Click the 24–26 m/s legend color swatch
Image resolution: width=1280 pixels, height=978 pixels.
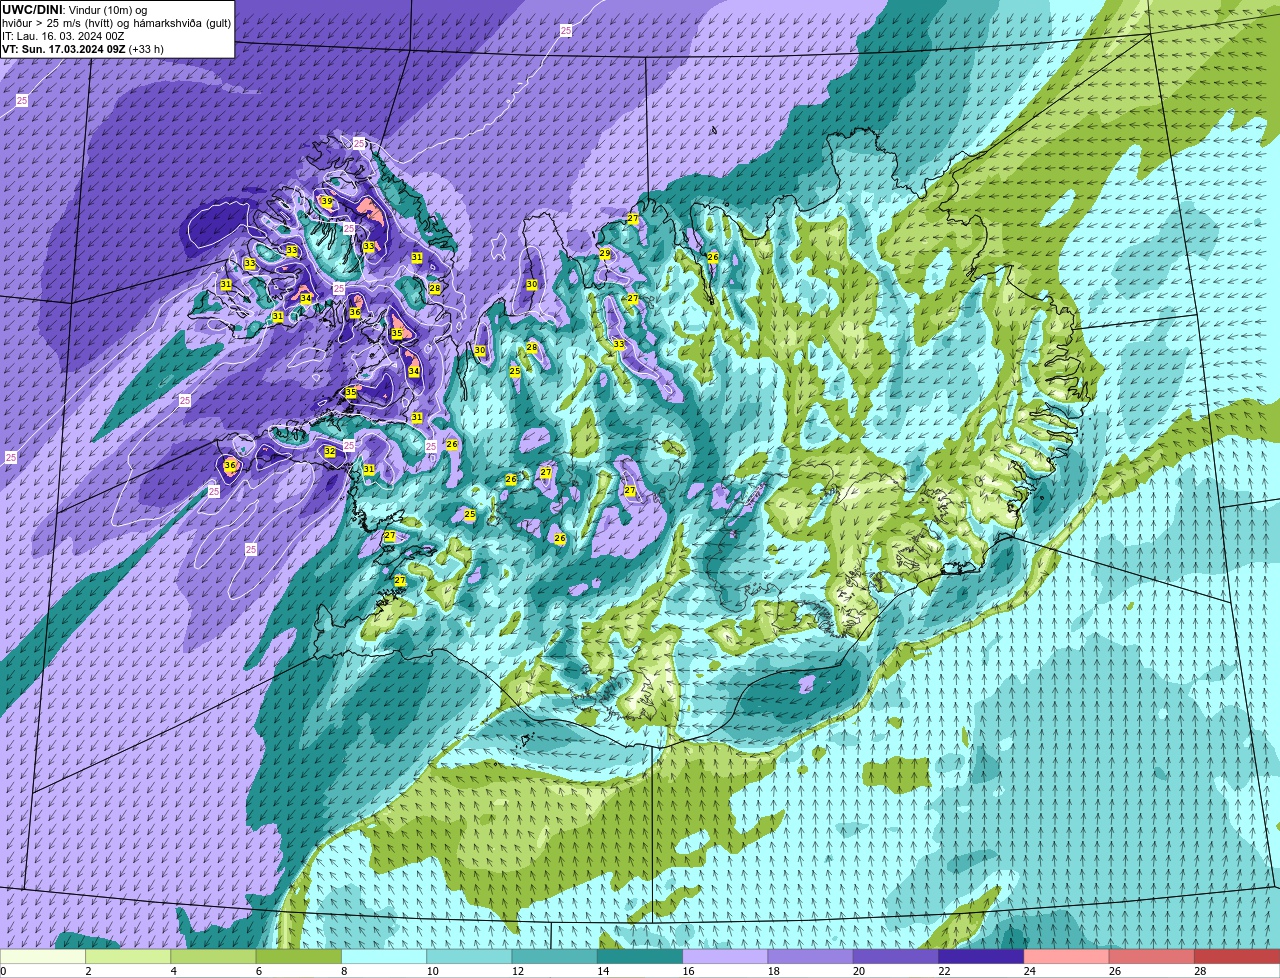pos(1067,957)
